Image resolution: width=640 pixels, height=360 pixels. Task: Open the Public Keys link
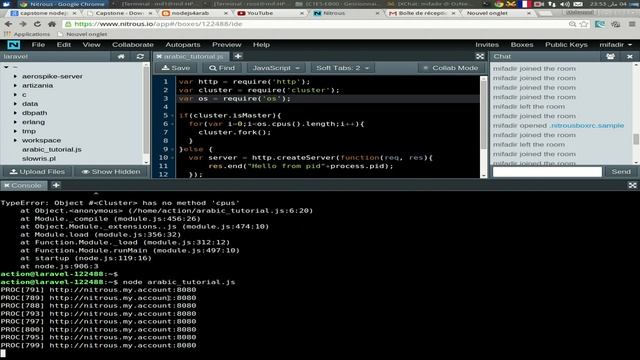click(x=566, y=45)
